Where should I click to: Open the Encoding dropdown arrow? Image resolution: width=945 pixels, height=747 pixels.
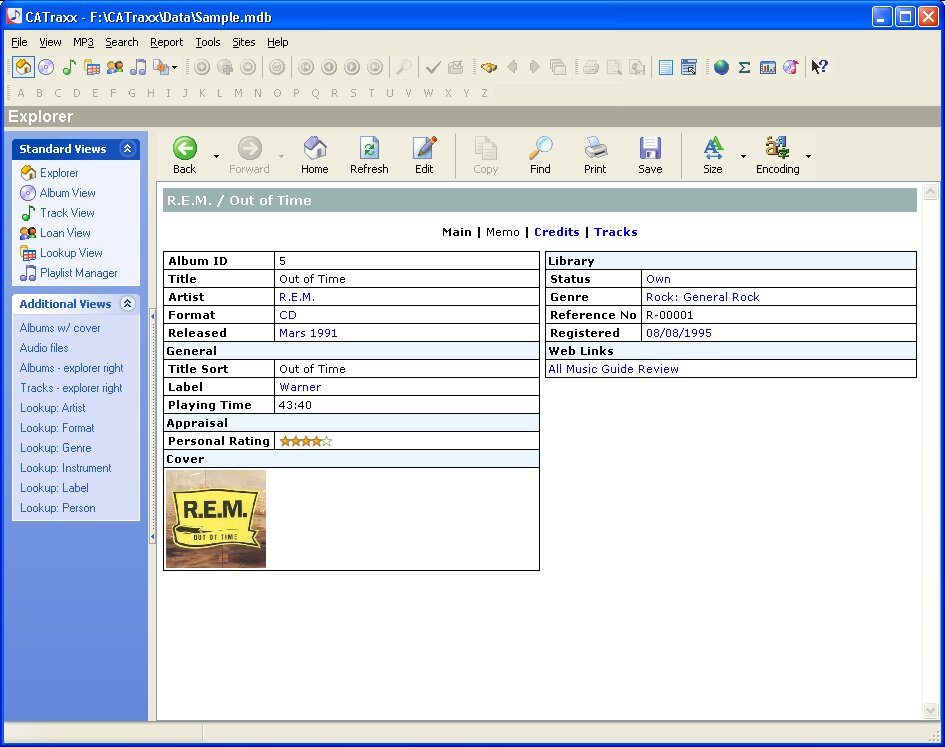point(808,156)
